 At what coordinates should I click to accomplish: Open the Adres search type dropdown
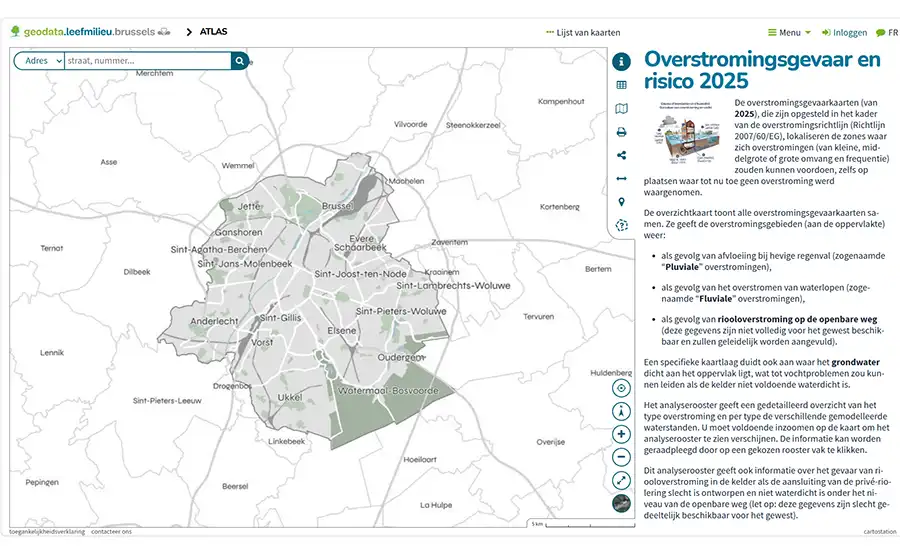39,61
